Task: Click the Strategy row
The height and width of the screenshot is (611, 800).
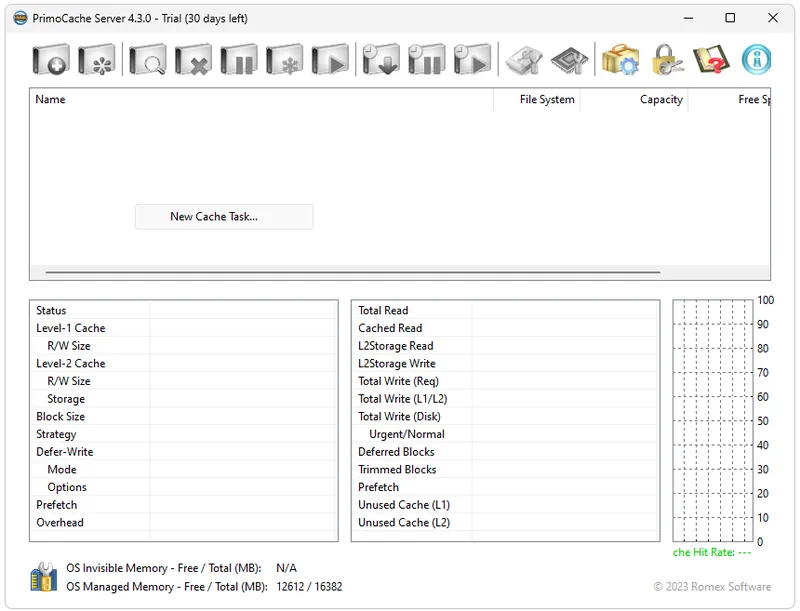Action: [x=184, y=435]
